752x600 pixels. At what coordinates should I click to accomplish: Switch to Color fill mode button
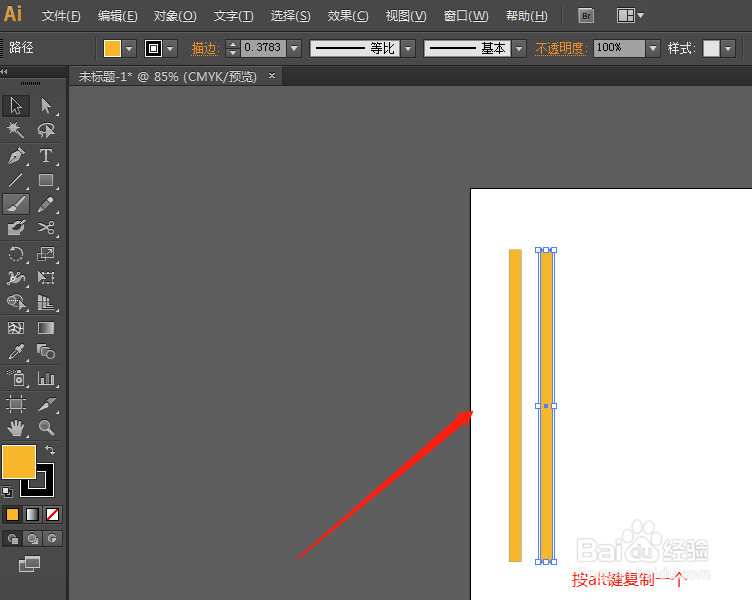pos(12,515)
